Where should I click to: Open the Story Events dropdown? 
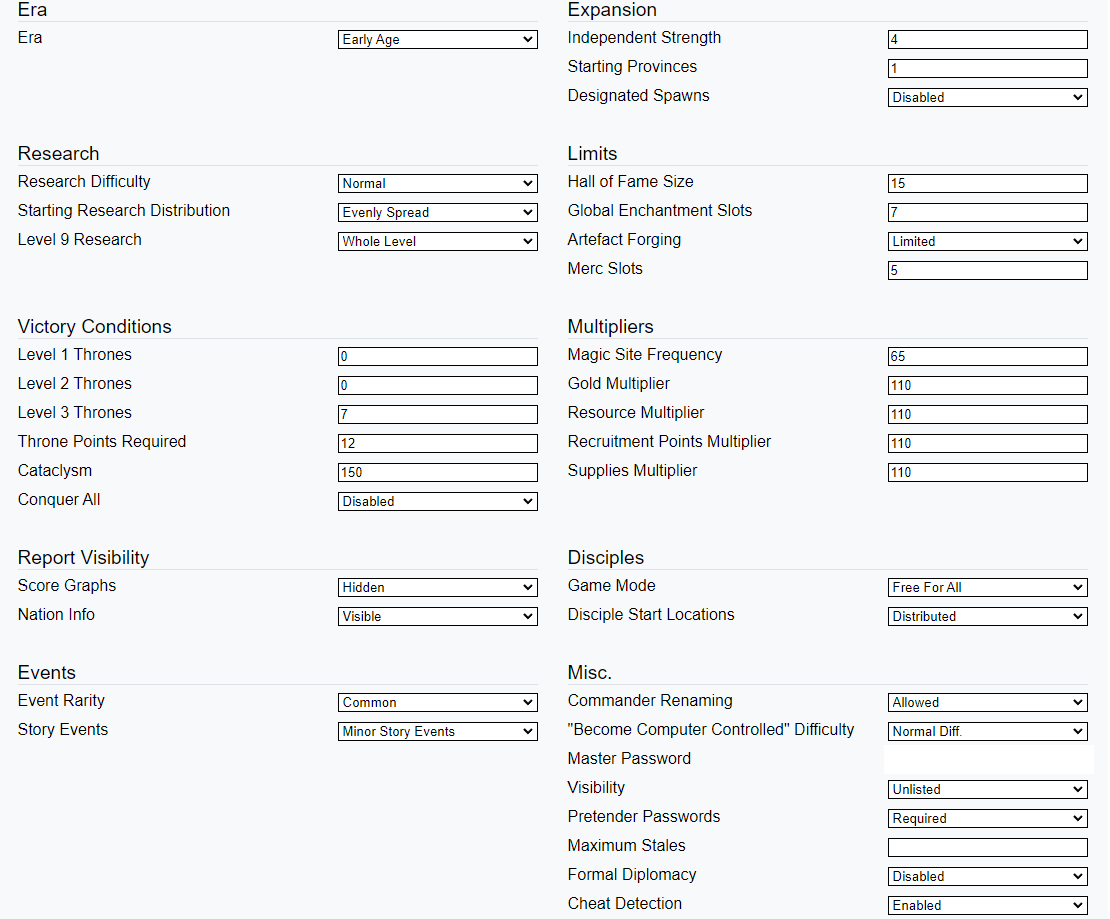click(437, 731)
